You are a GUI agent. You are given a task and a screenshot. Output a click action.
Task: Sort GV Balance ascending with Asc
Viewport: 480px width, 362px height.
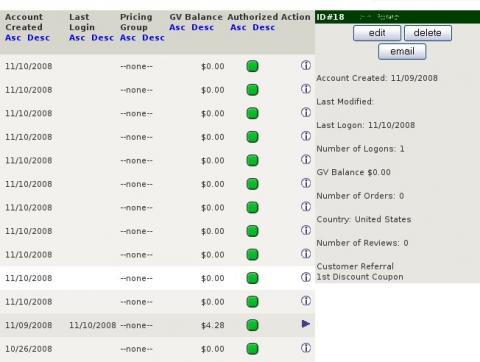coord(177,27)
